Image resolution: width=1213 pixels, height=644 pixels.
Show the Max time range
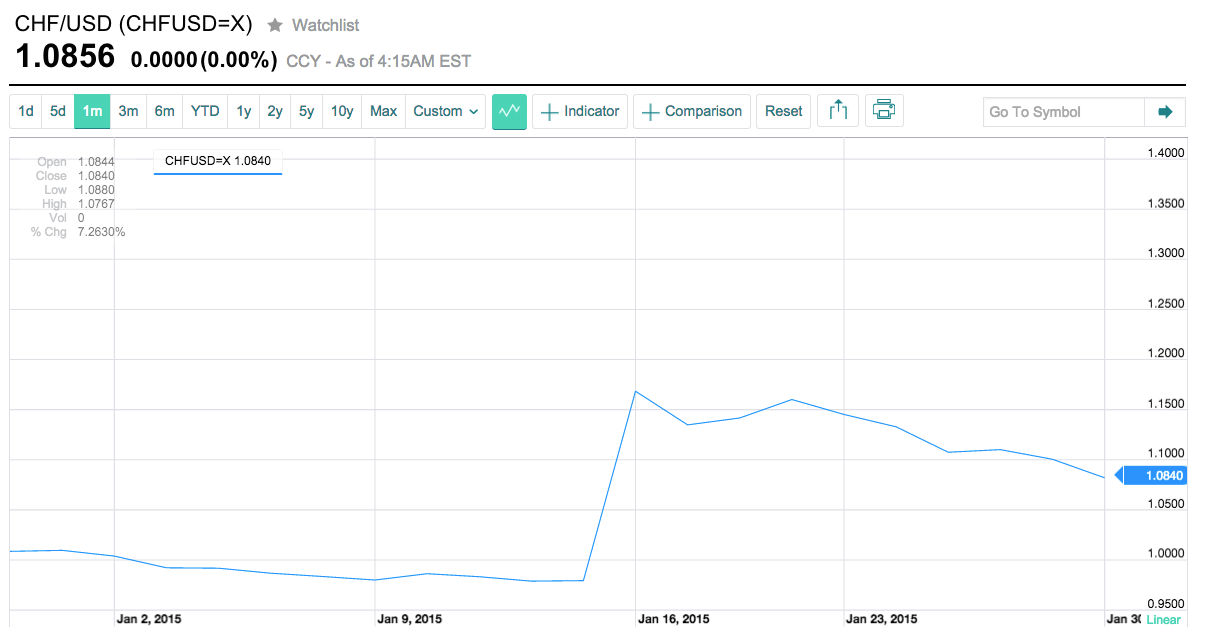click(x=383, y=111)
